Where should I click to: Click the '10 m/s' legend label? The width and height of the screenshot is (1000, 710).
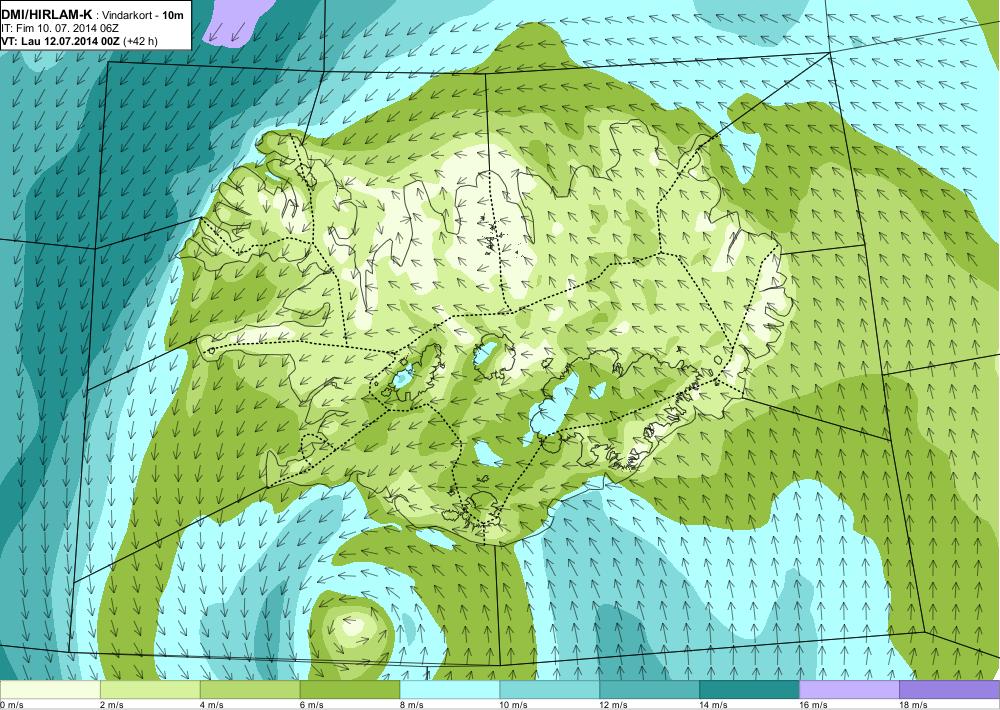click(x=513, y=704)
